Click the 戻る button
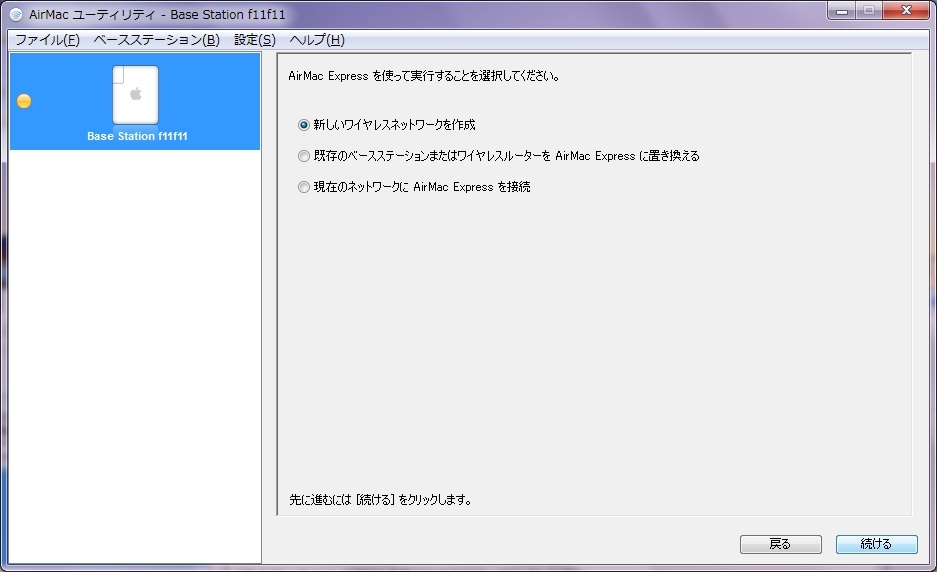937x572 pixels. tap(780, 544)
